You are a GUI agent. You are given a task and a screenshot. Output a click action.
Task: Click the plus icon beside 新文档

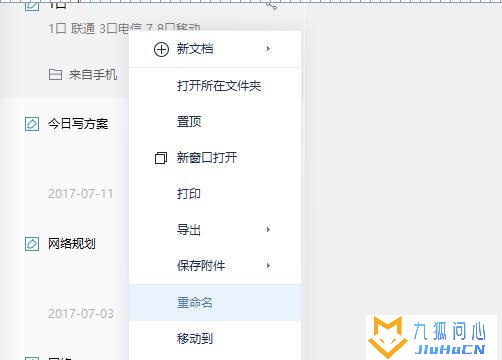tap(161, 49)
